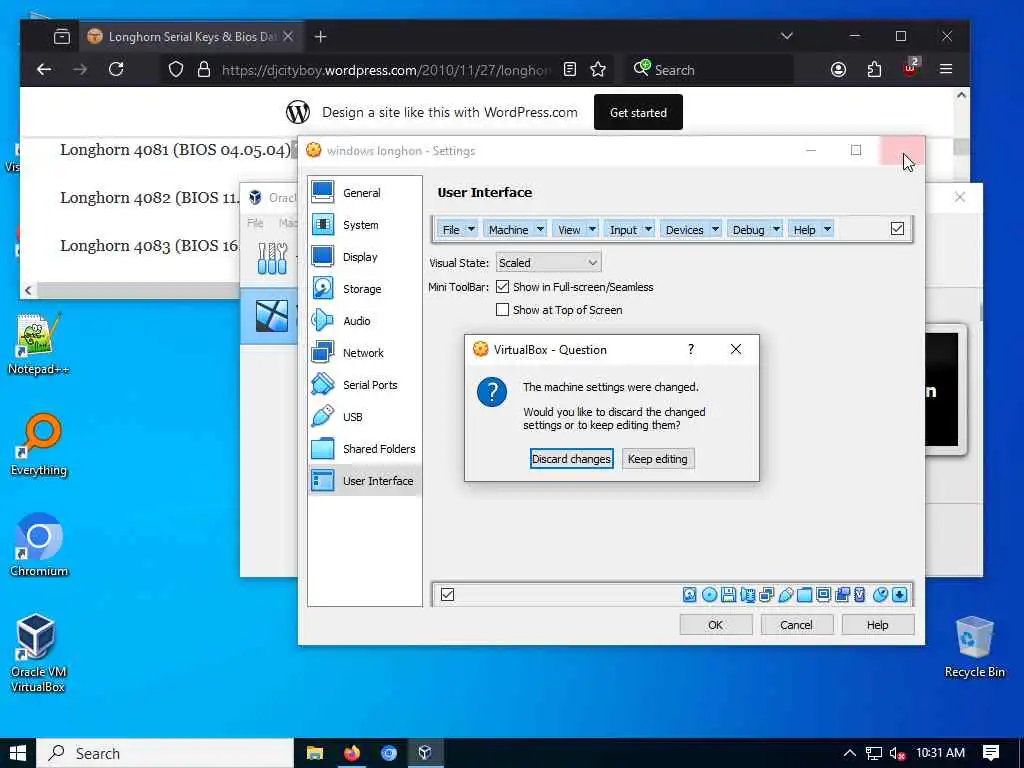
Task: Click the File menu toggle in menu bar editor
Action: pyautogui.click(x=451, y=229)
